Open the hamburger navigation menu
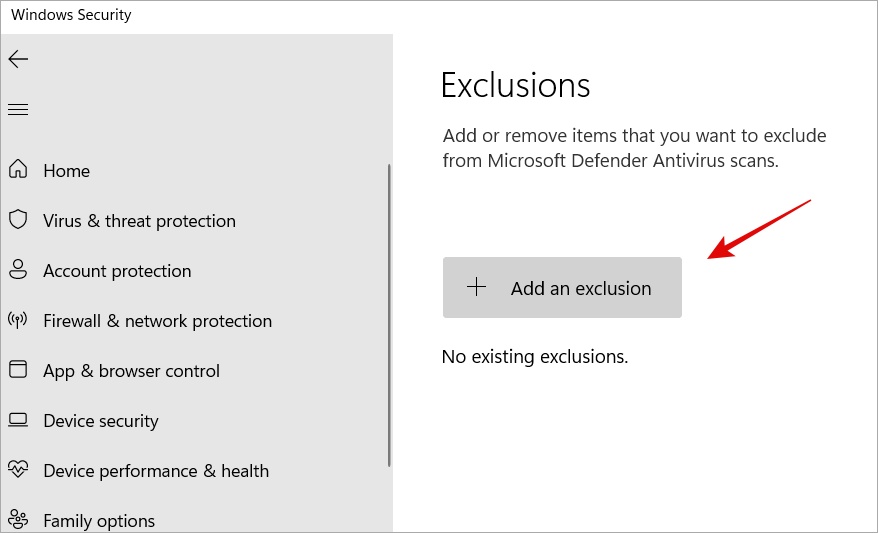The image size is (878, 533). 18,109
